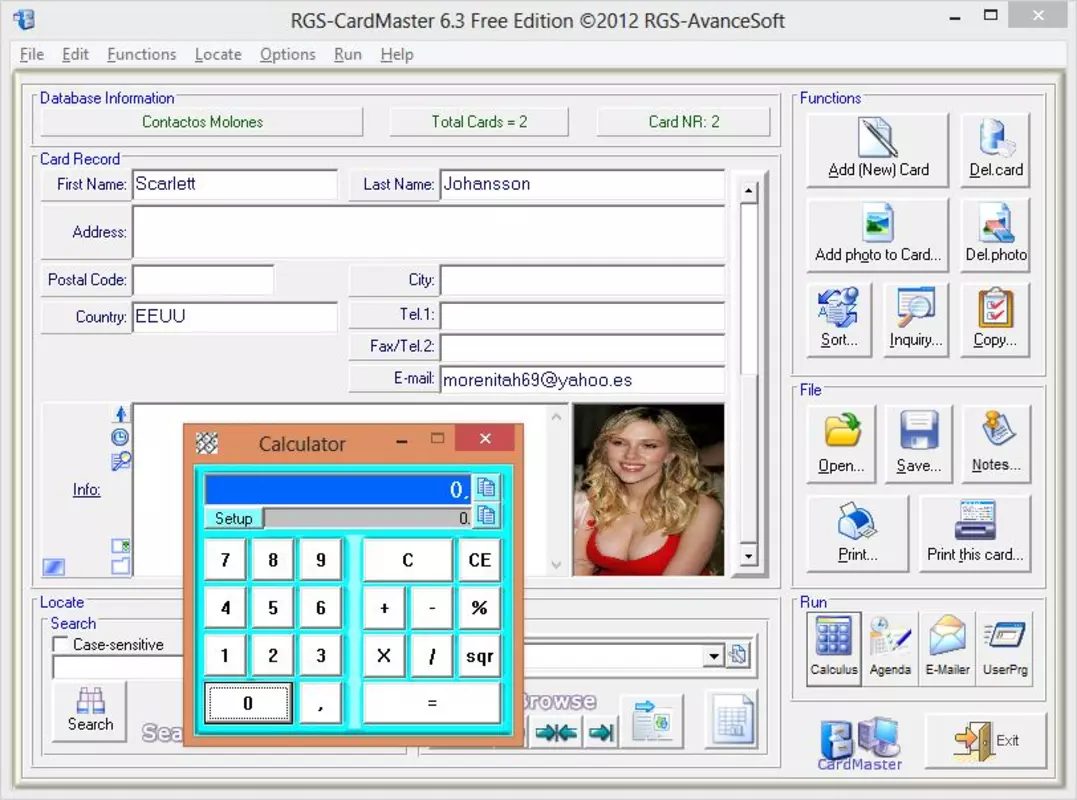Click calculator multiply X button

[x=384, y=656]
